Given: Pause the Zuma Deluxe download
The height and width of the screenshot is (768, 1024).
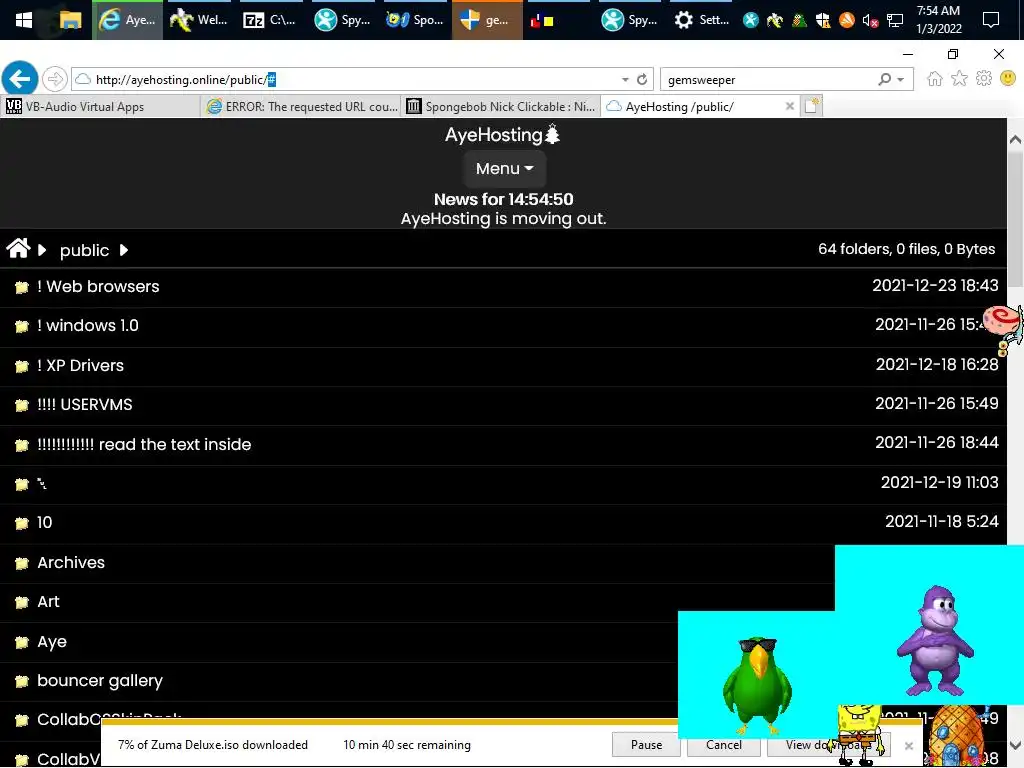Looking at the screenshot, I should tap(646, 744).
